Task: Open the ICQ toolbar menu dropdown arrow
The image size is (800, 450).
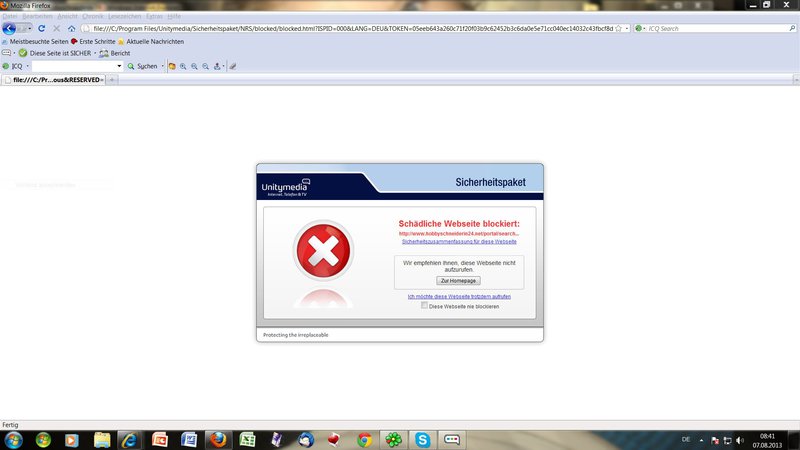Action: (28, 66)
